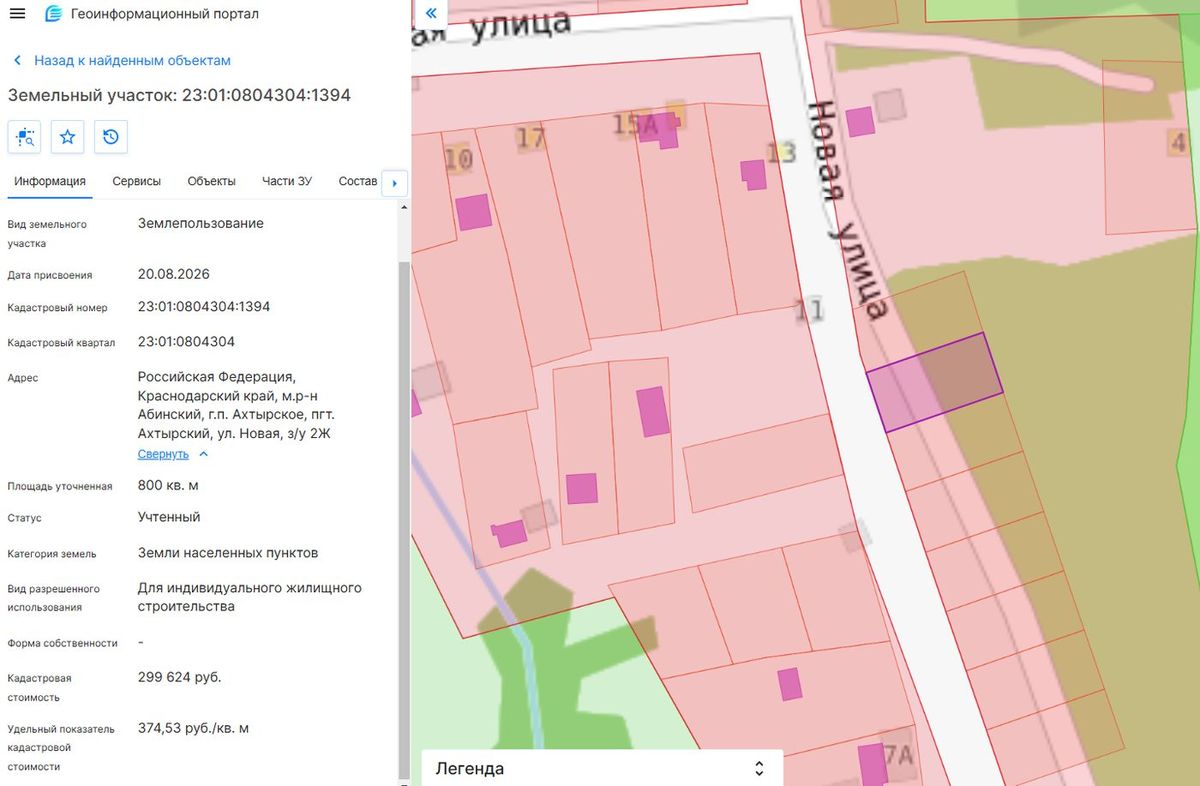Open the Состав tab
Image resolution: width=1200 pixels, height=786 pixels.
coord(358,181)
